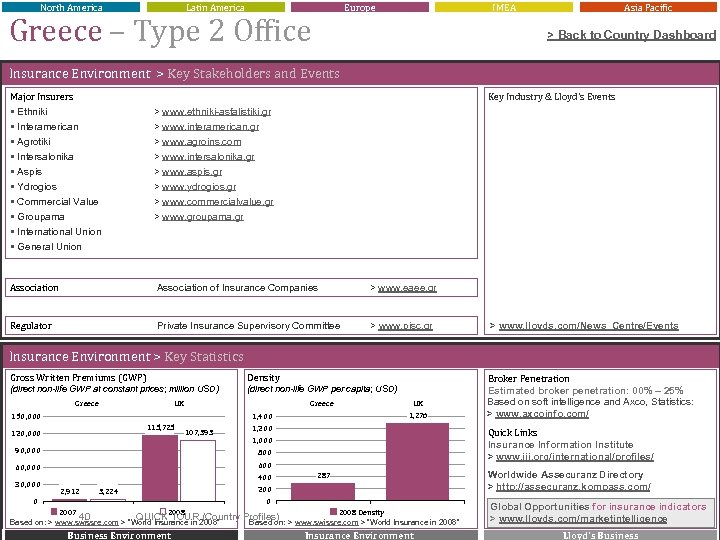Switch to the Latin America tab
Image resolution: width=720 pixels, height=540 pixels.
[215, 7]
